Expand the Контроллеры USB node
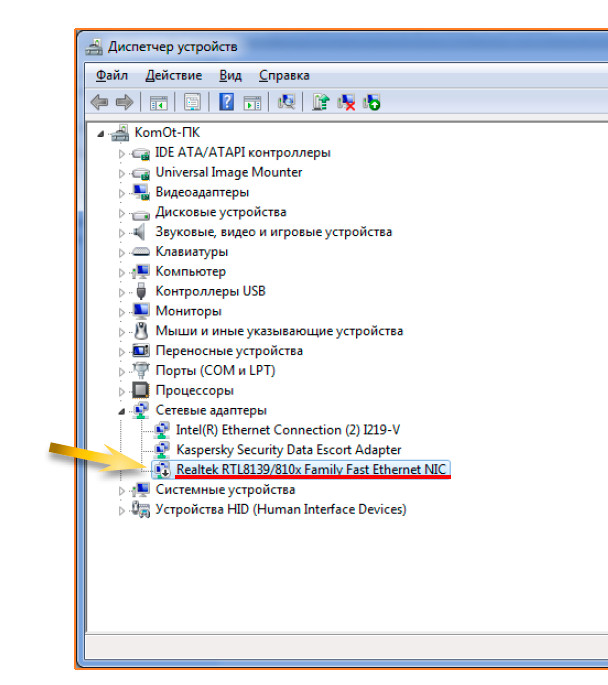 (x=122, y=292)
